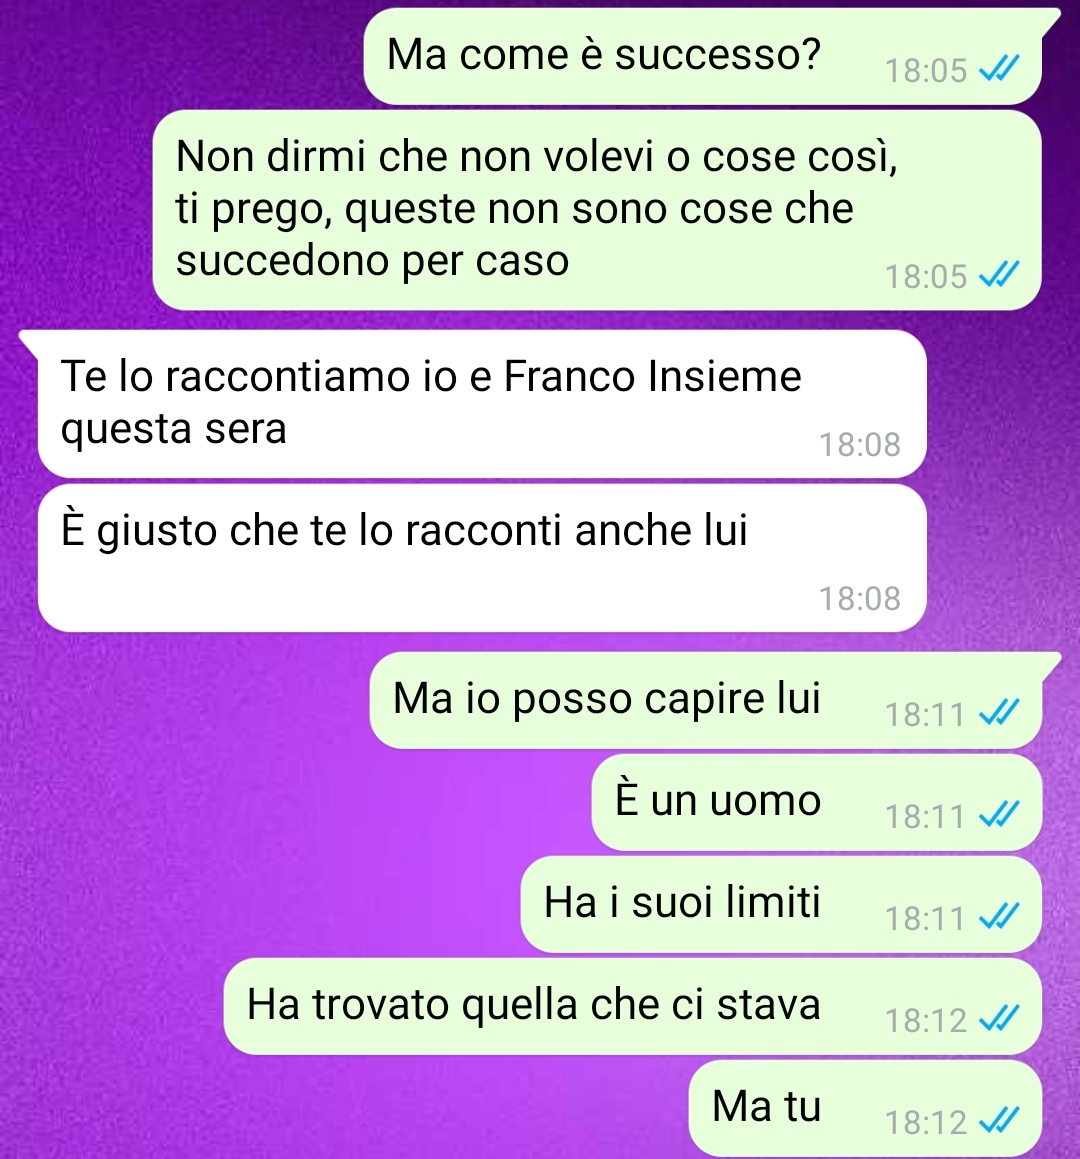Select the 'Ma io posso capire lui' bubble

click(706, 700)
